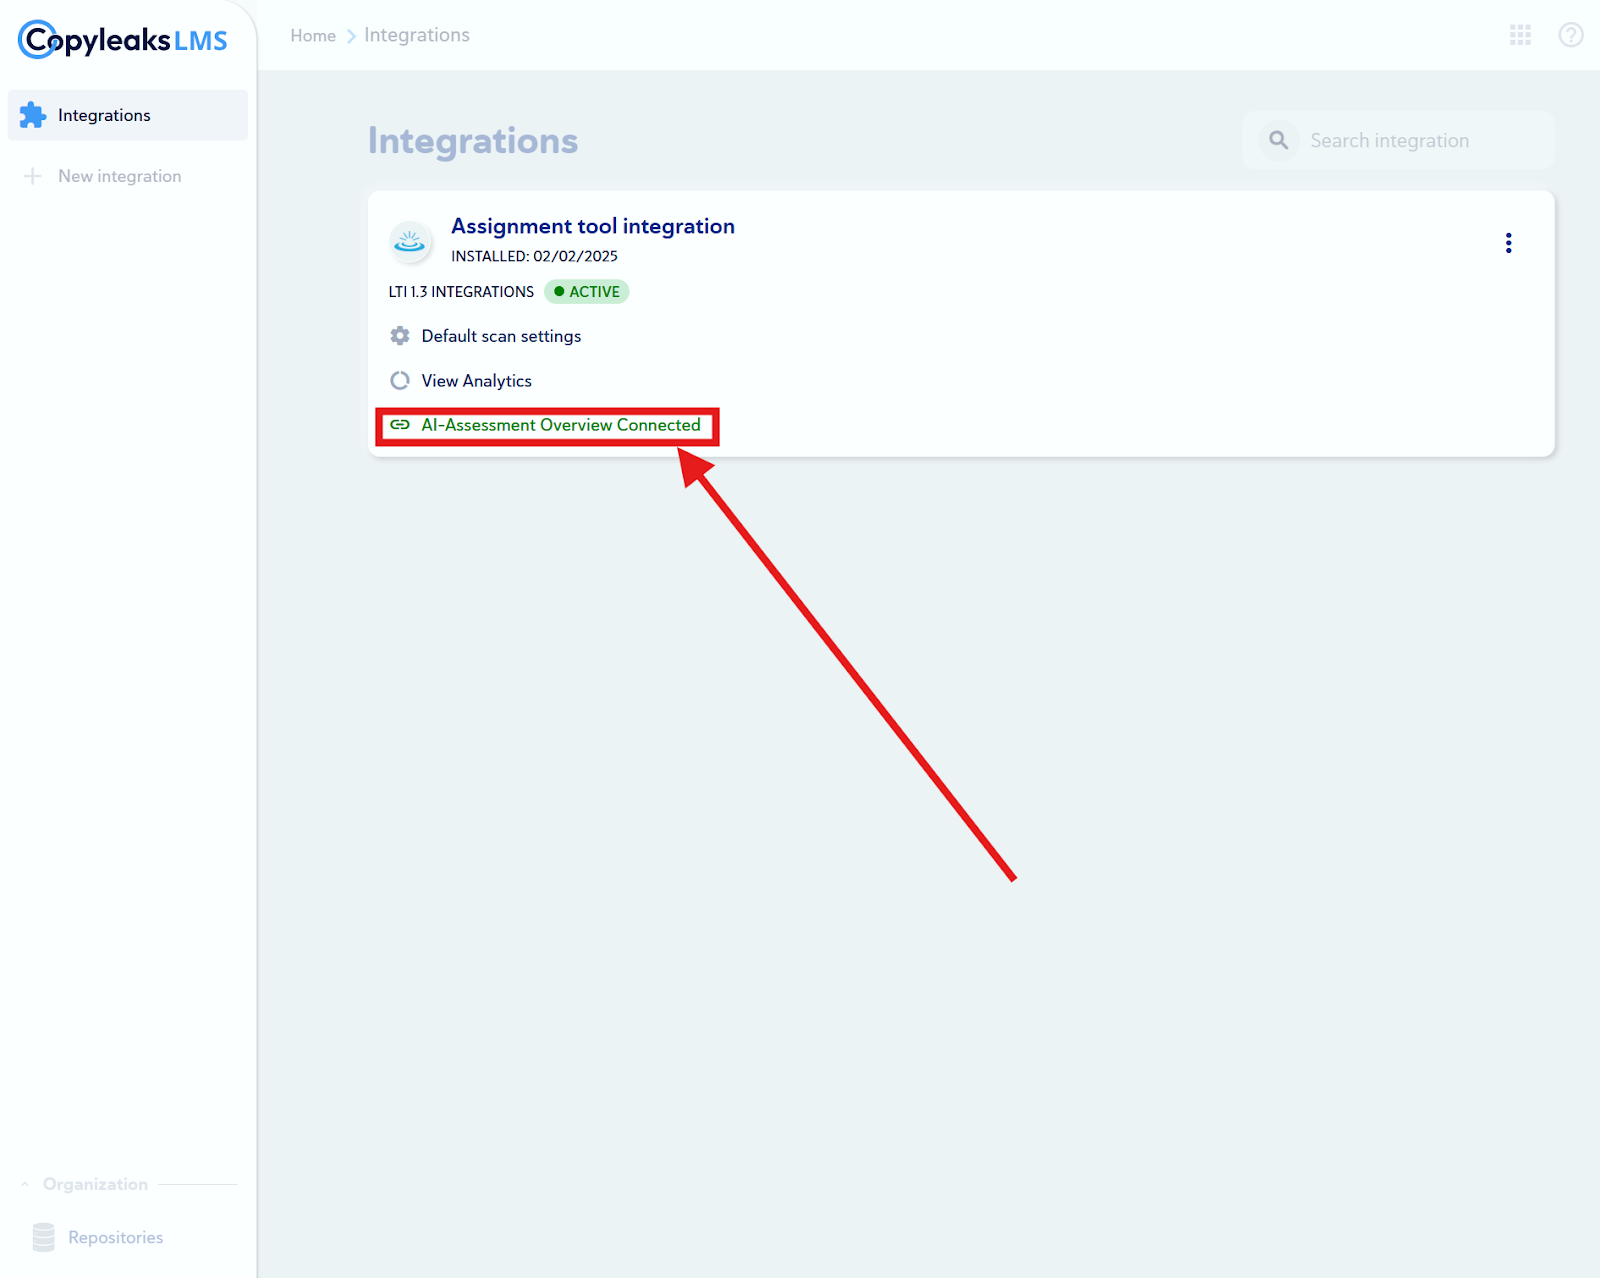Image resolution: width=1600 pixels, height=1278 pixels.
Task: Open the three-dot options menu
Action: [x=1508, y=243]
